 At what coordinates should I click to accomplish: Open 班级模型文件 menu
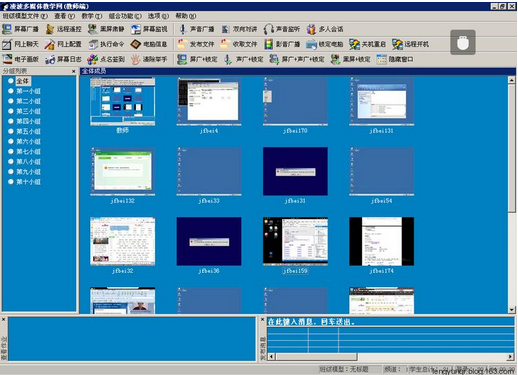coord(25,16)
